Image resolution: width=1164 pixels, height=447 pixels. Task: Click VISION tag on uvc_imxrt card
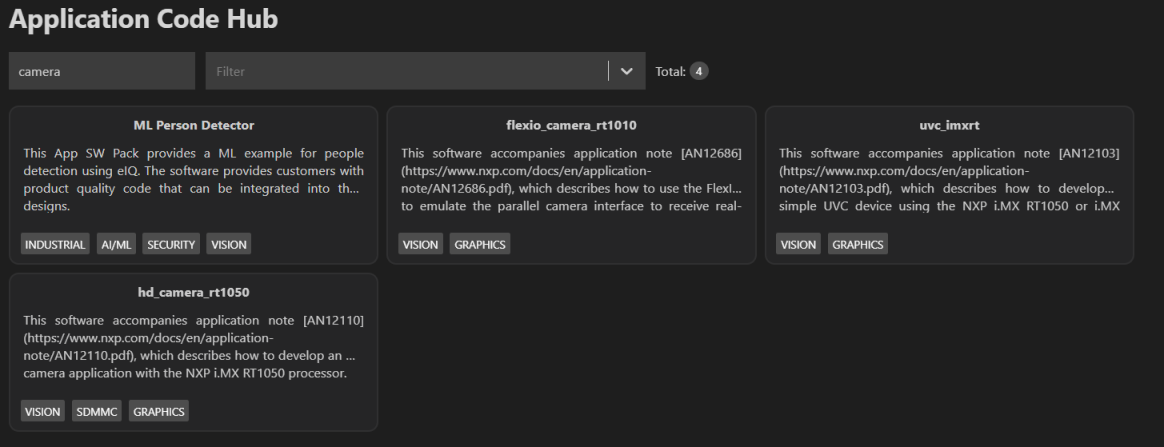click(799, 244)
